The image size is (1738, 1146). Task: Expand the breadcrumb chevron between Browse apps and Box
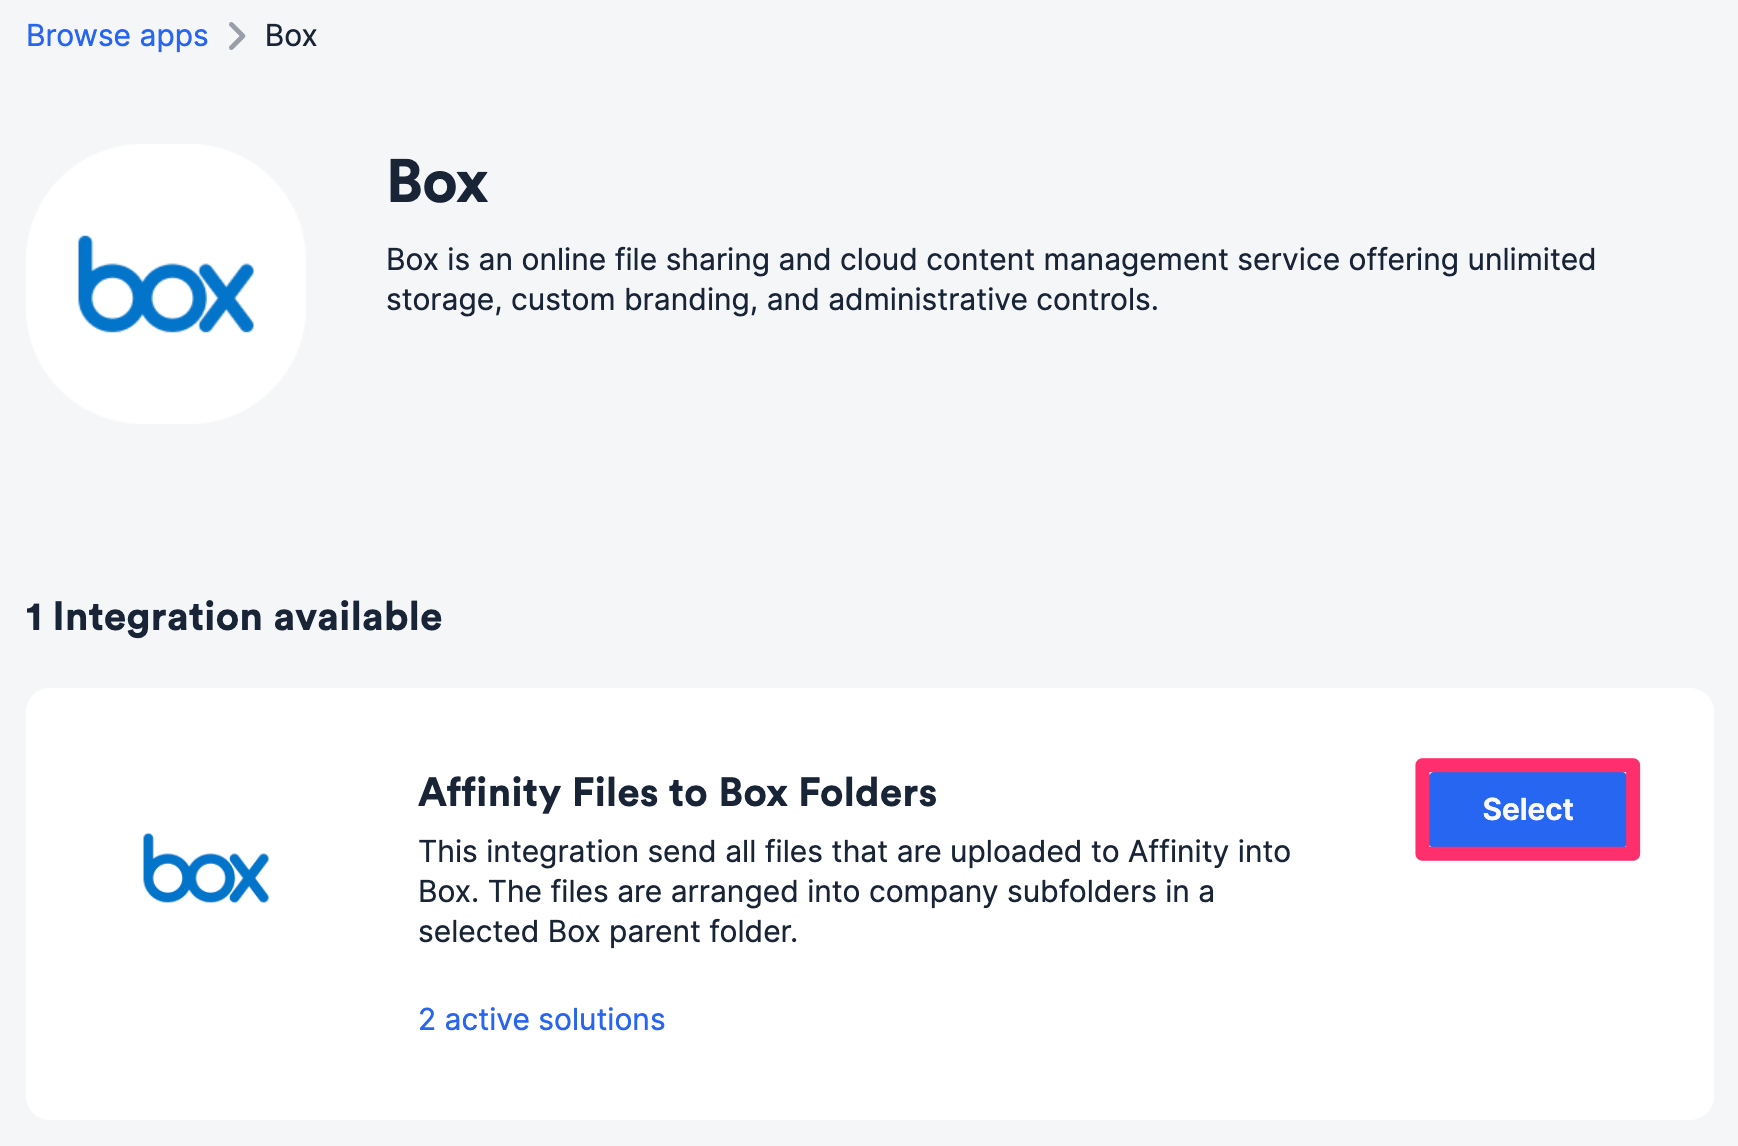tap(237, 35)
